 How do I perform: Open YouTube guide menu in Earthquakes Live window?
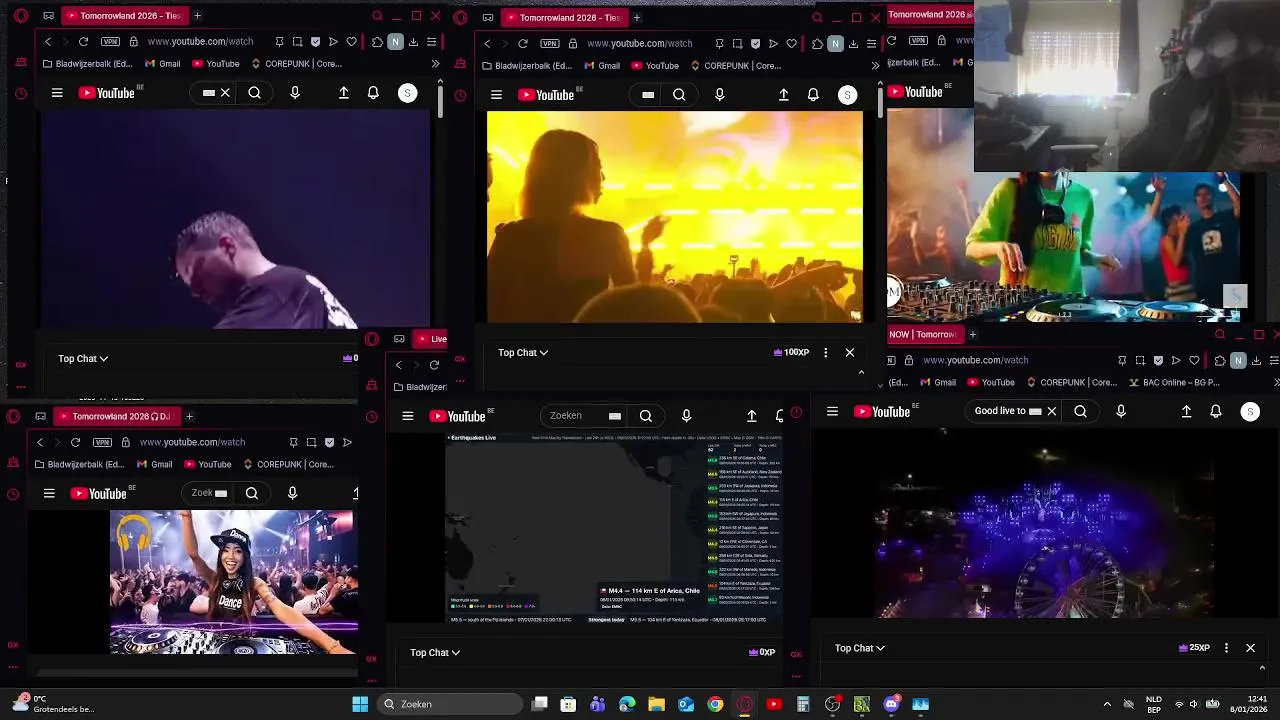407,416
